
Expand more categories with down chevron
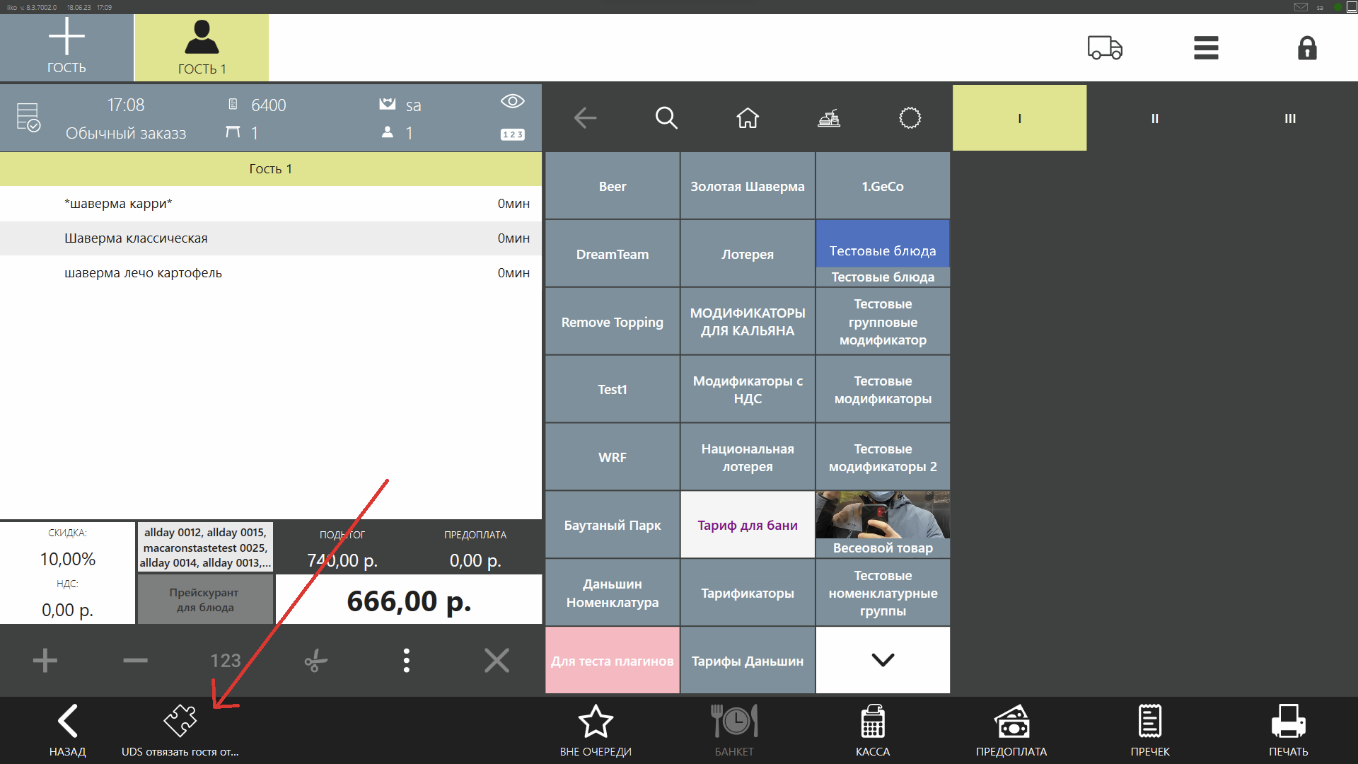pos(883,661)
